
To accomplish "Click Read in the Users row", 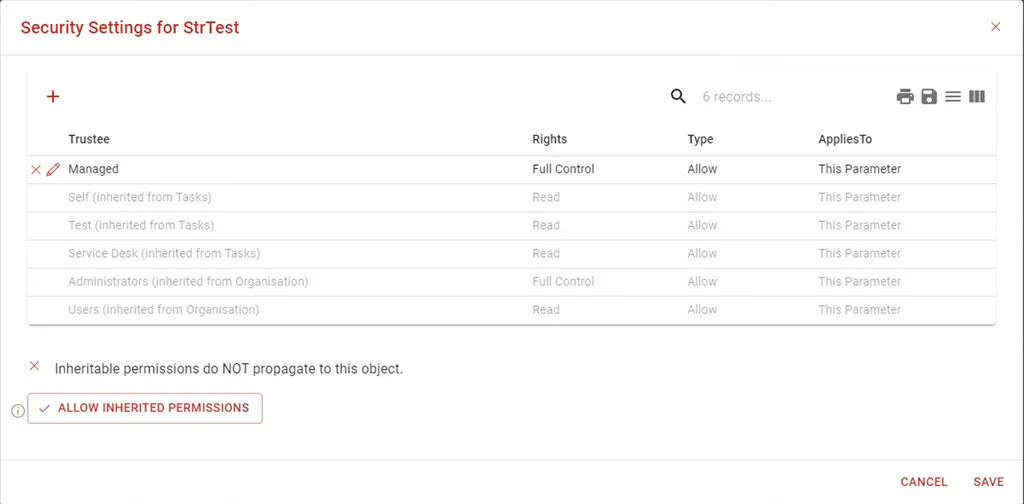I will pos(546,309).
